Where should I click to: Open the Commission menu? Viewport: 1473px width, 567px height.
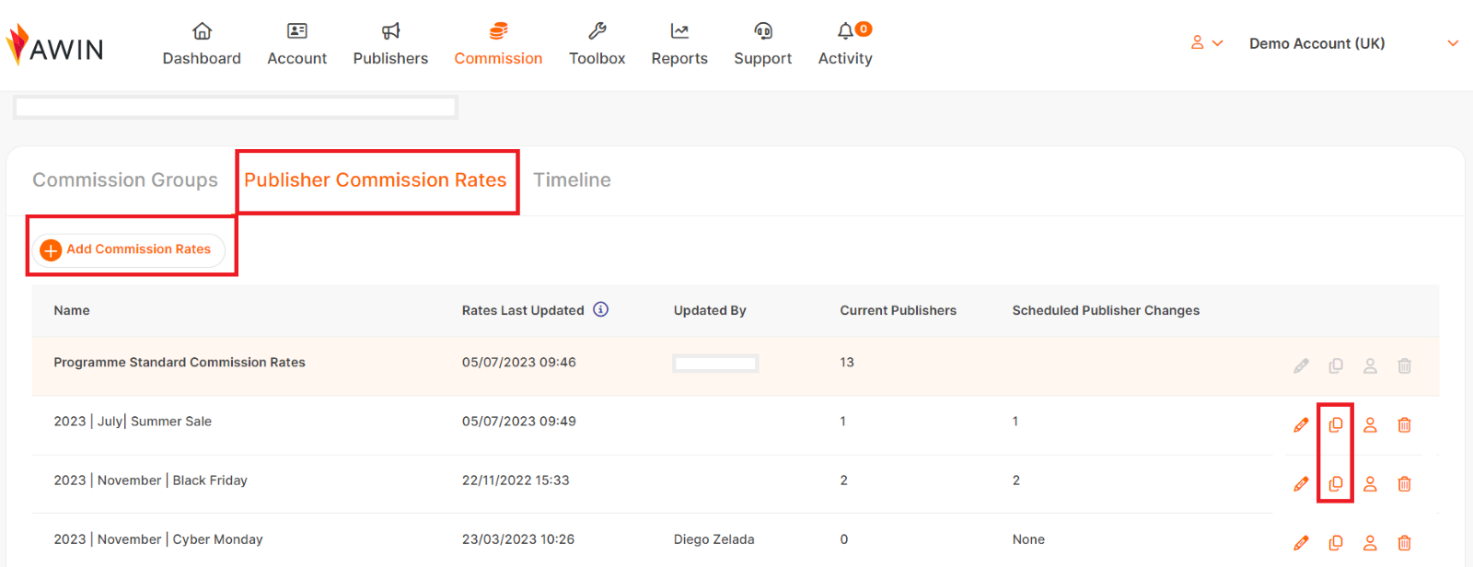[x=498, y=45]
